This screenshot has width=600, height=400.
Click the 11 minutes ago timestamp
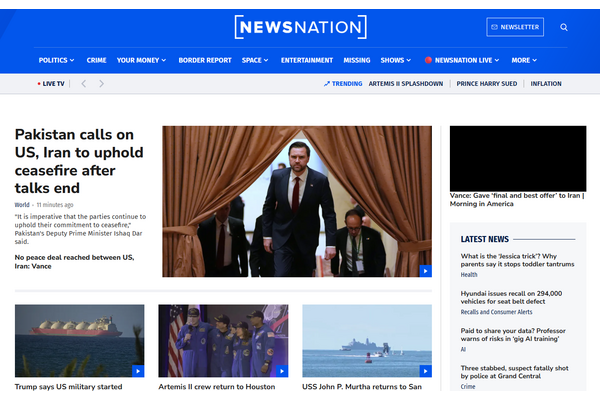(55, 205)
